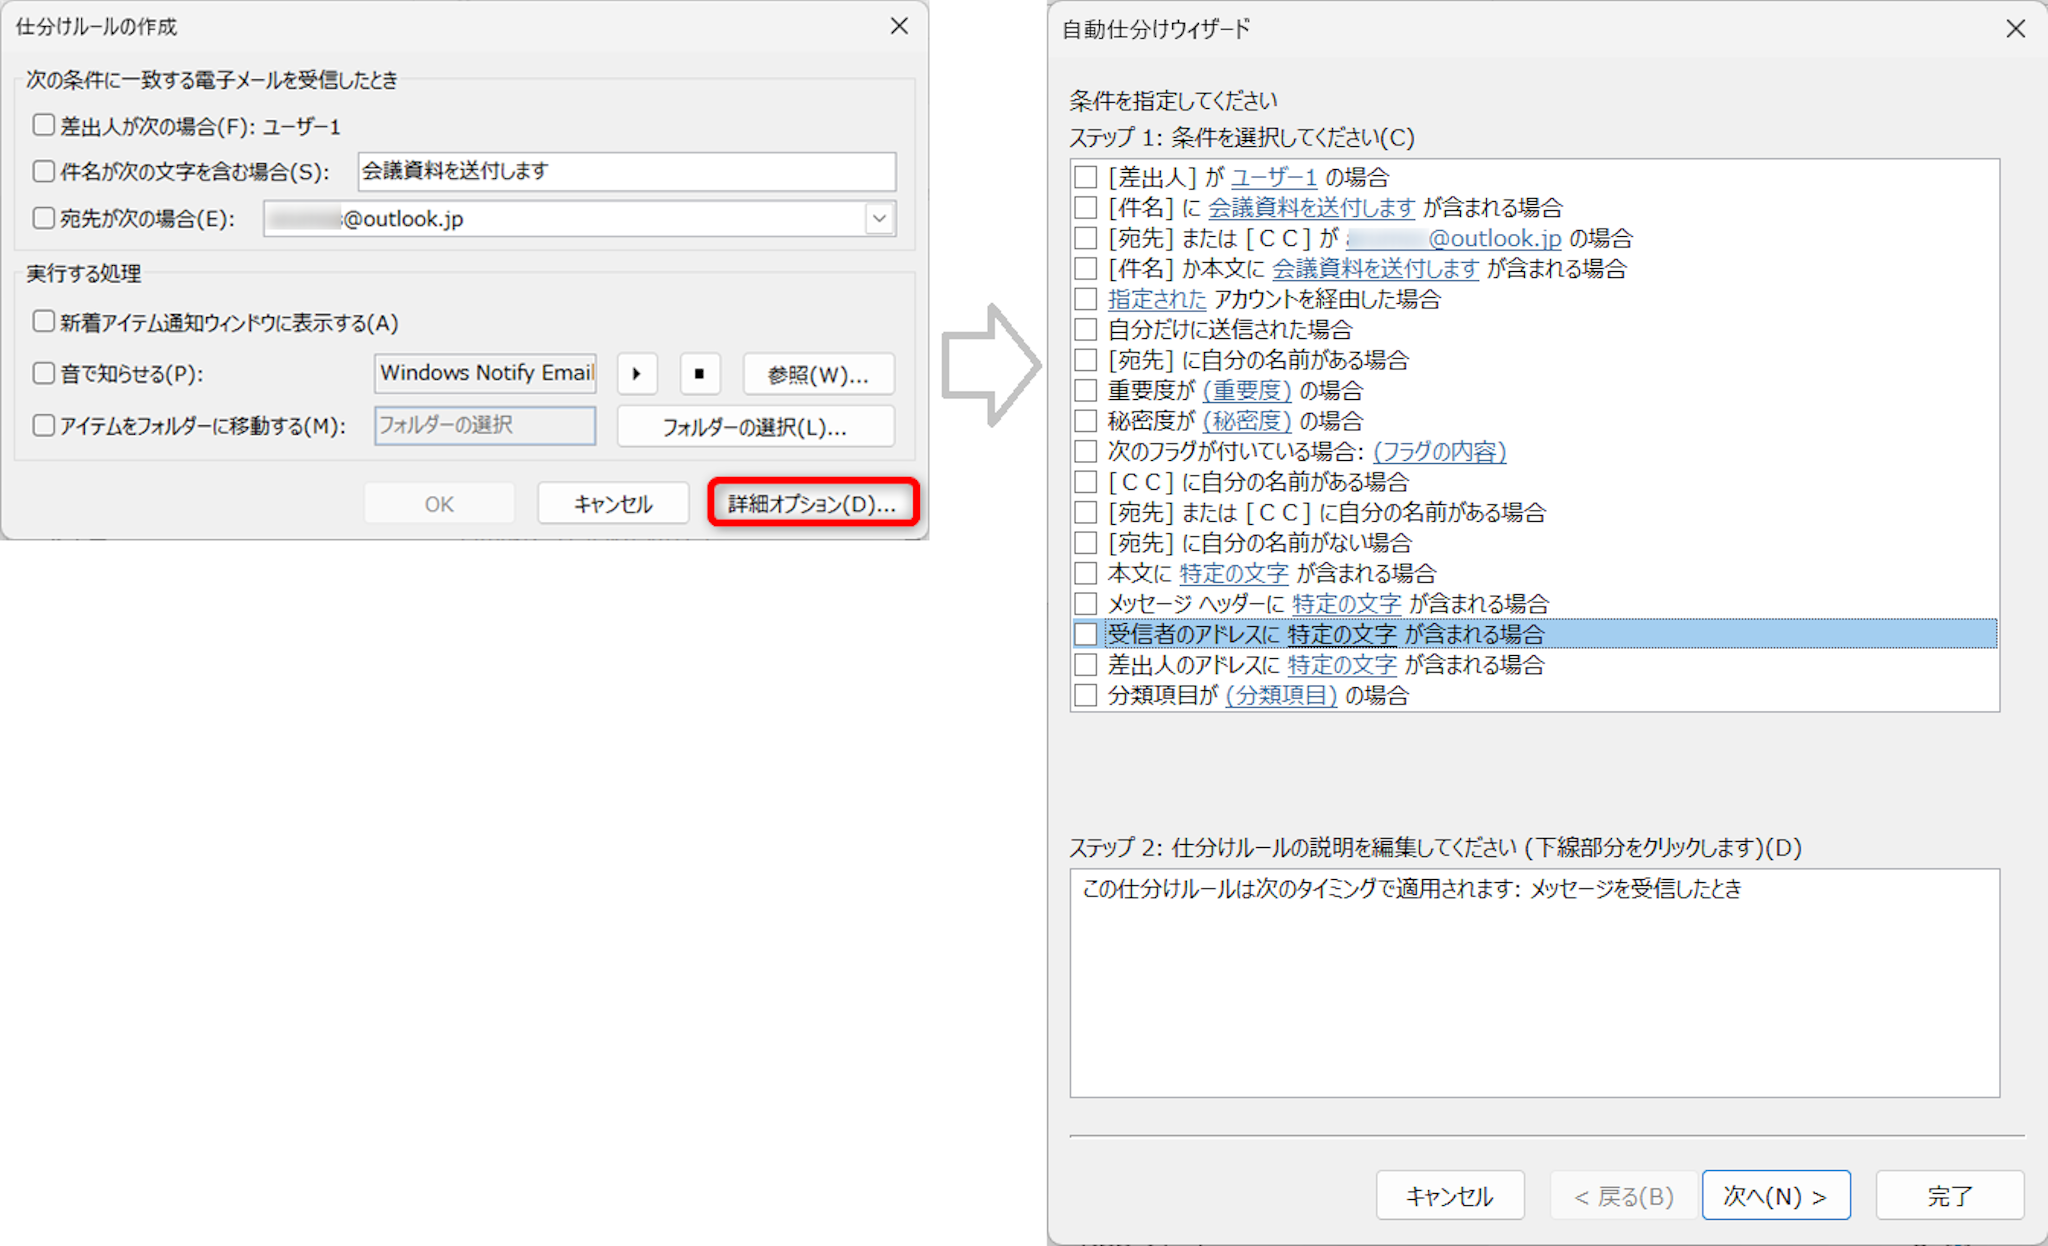
Task: Tick アイテムをフォルダーに移動する checkbox
Action: [x=43, y=425]
